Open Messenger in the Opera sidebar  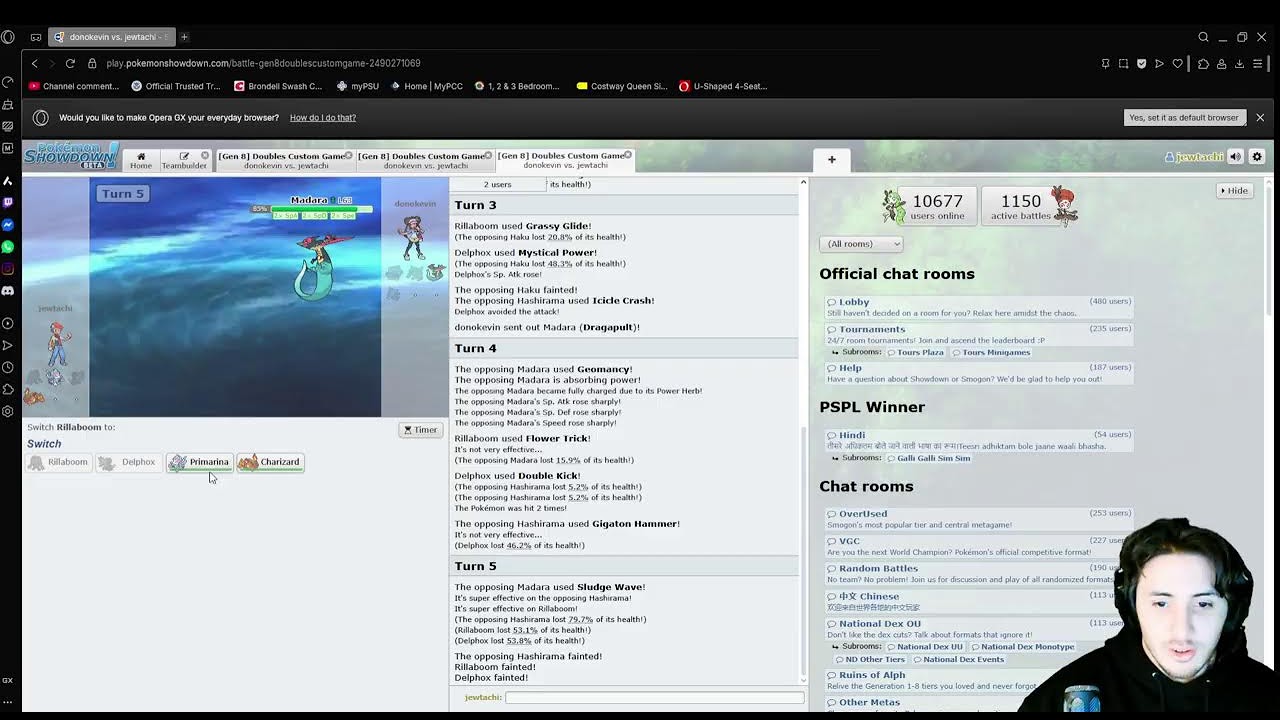click(x=8, y=225)
